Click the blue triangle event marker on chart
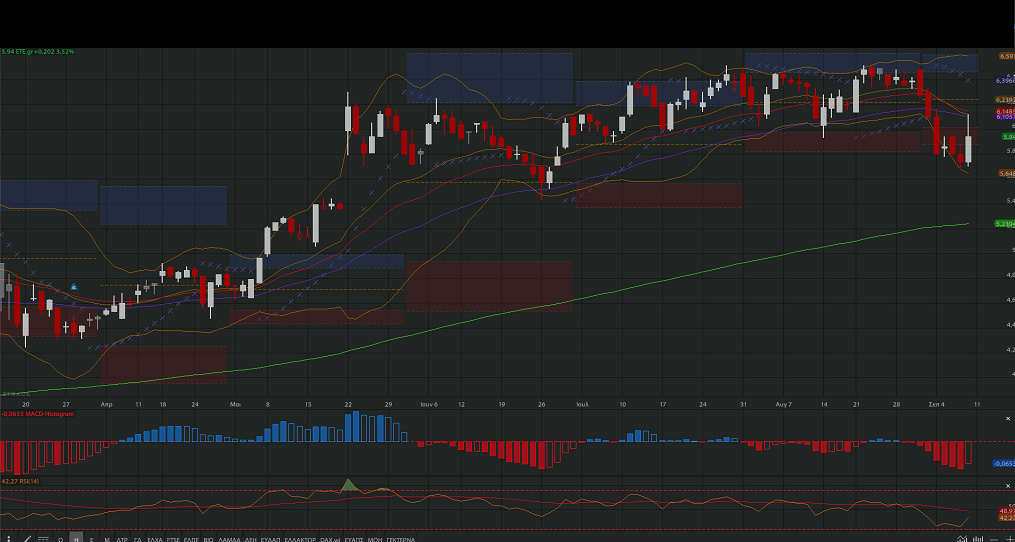 pyautogui.click(x=74, y=286)
